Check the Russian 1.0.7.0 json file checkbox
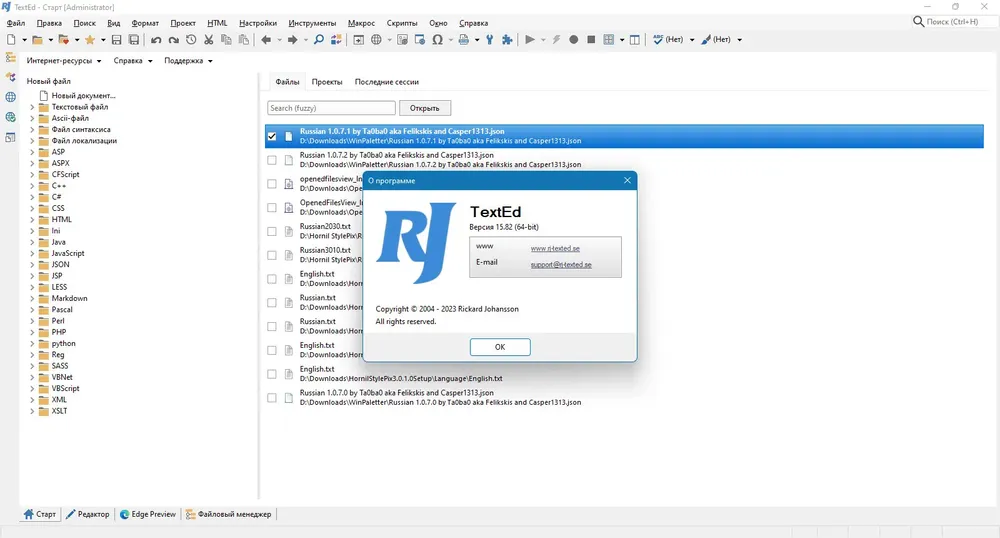This screenshot has height=538, width=1000. coord(272,398)
